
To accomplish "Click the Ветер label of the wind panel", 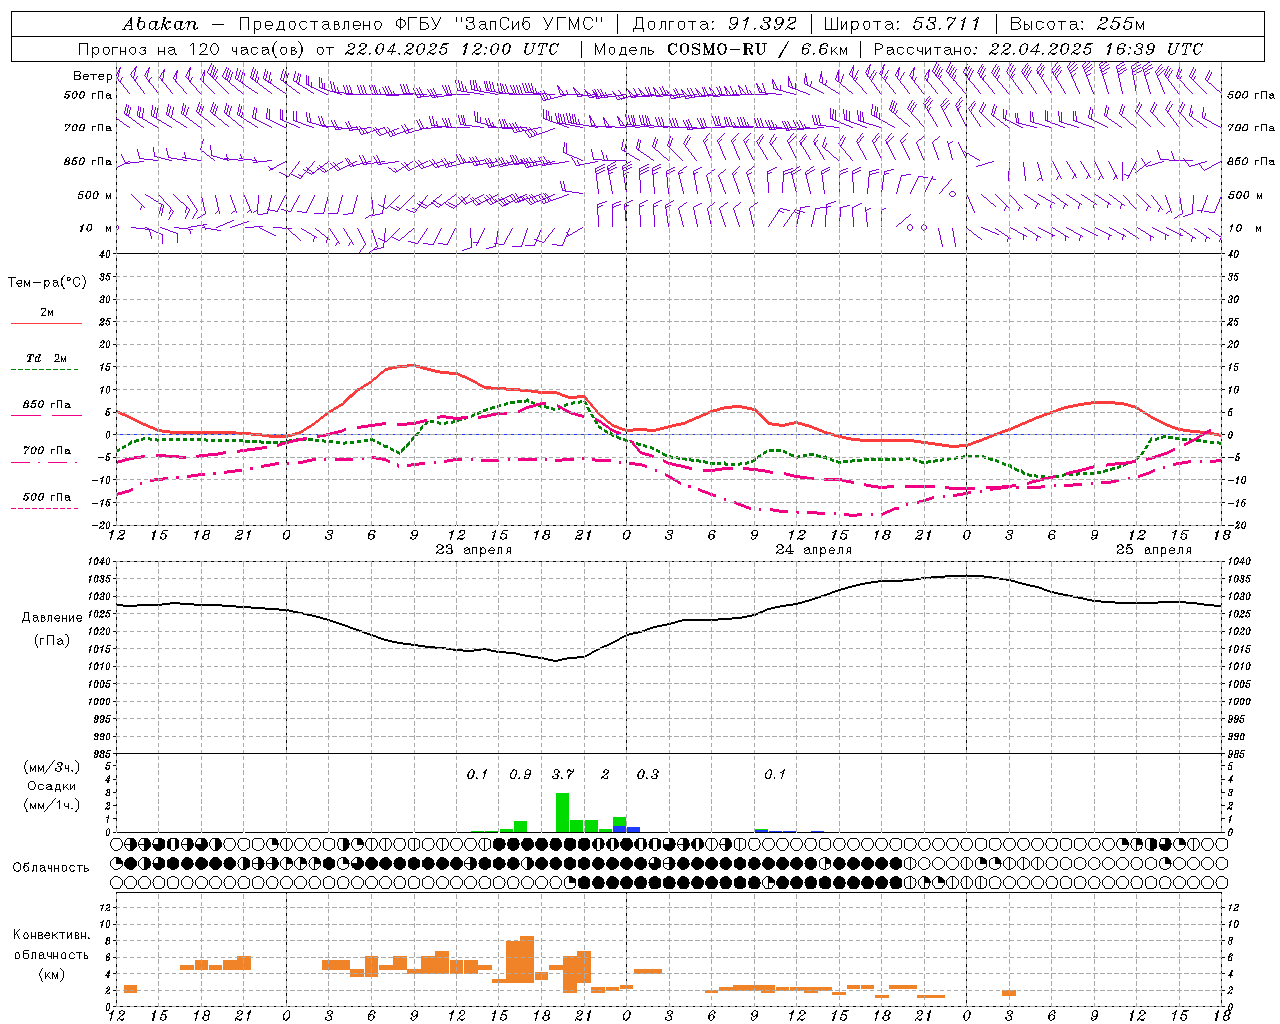I will tap(93, 76).
